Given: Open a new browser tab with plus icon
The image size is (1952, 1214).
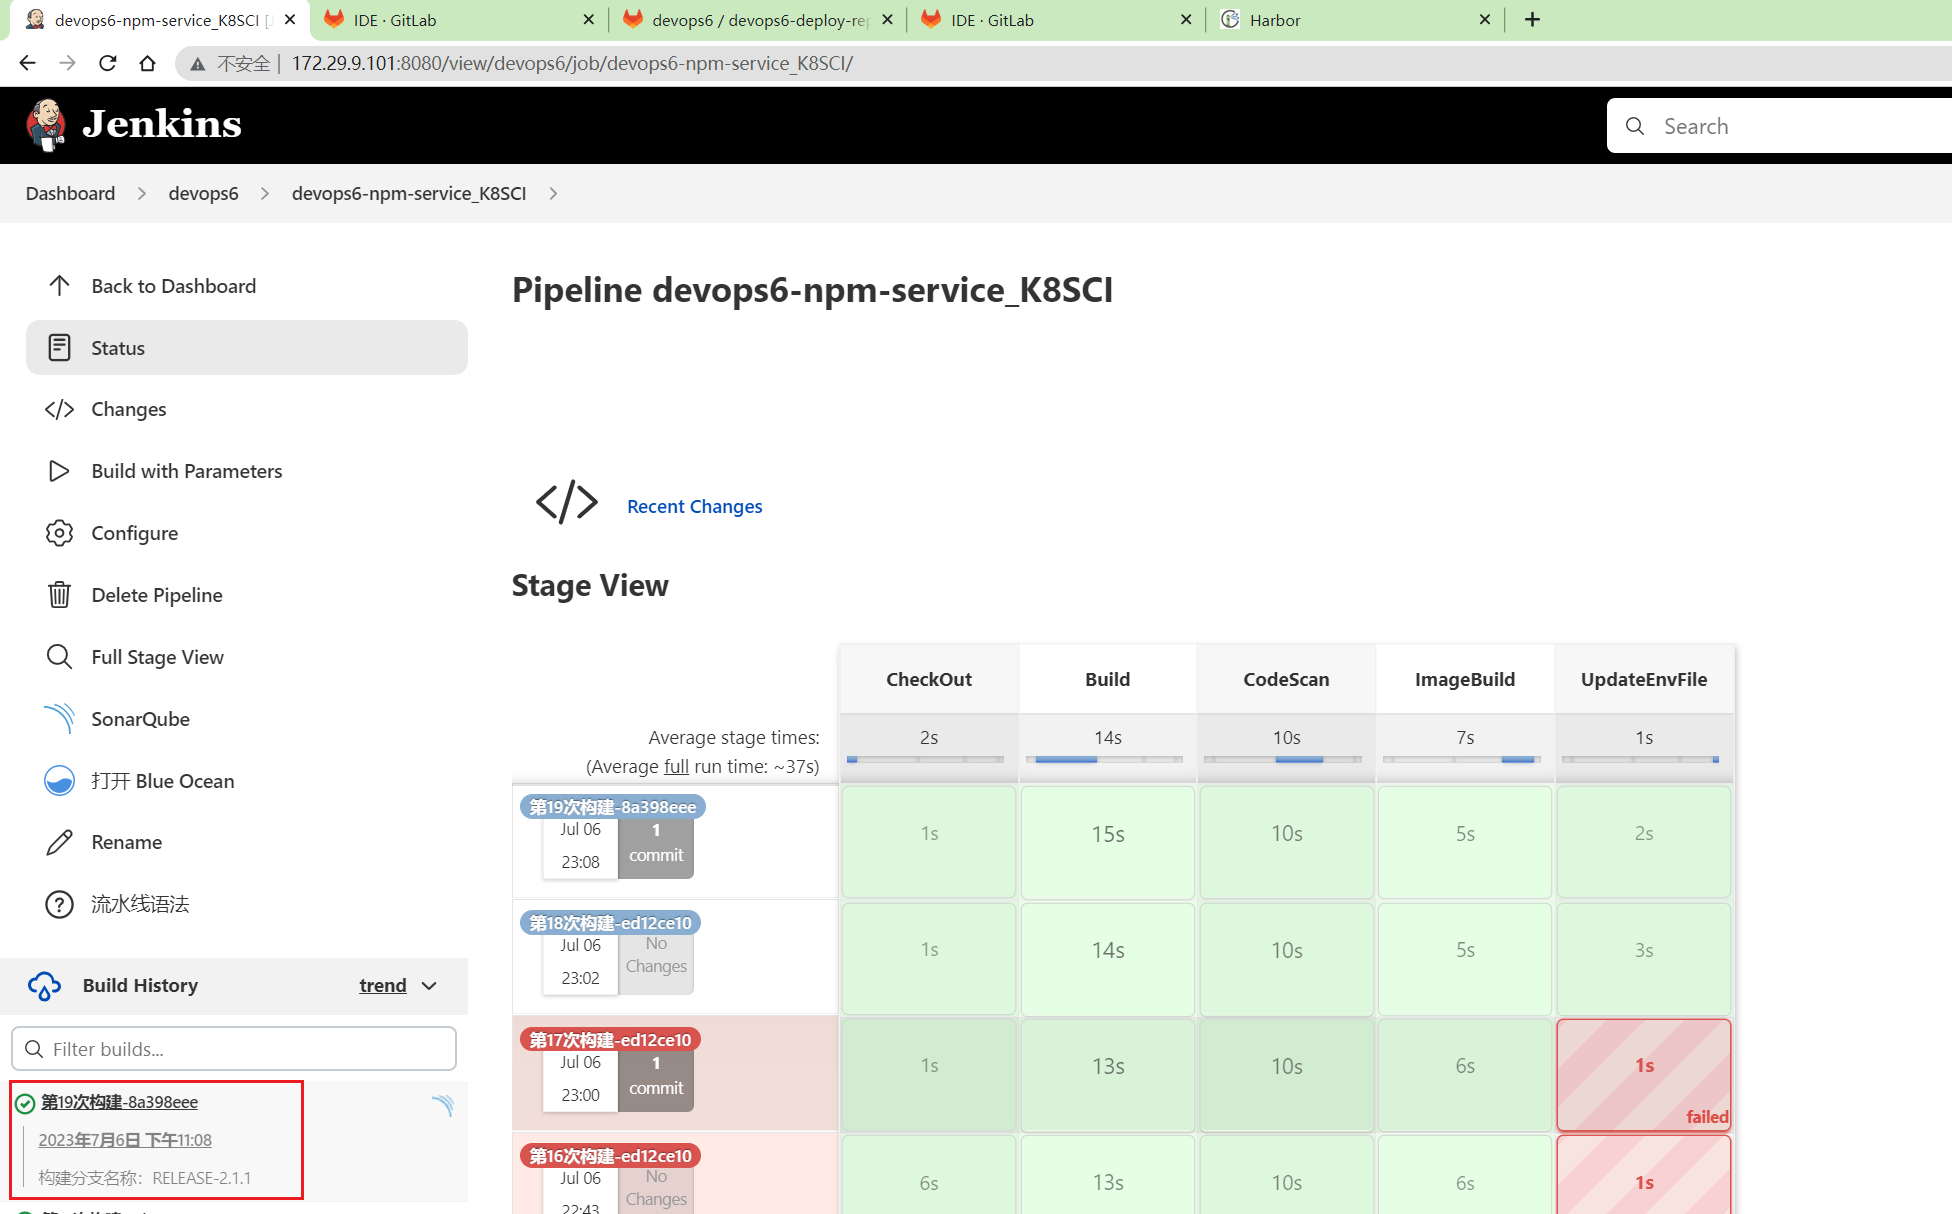Looking at the screenshot, I should 1532,20.
